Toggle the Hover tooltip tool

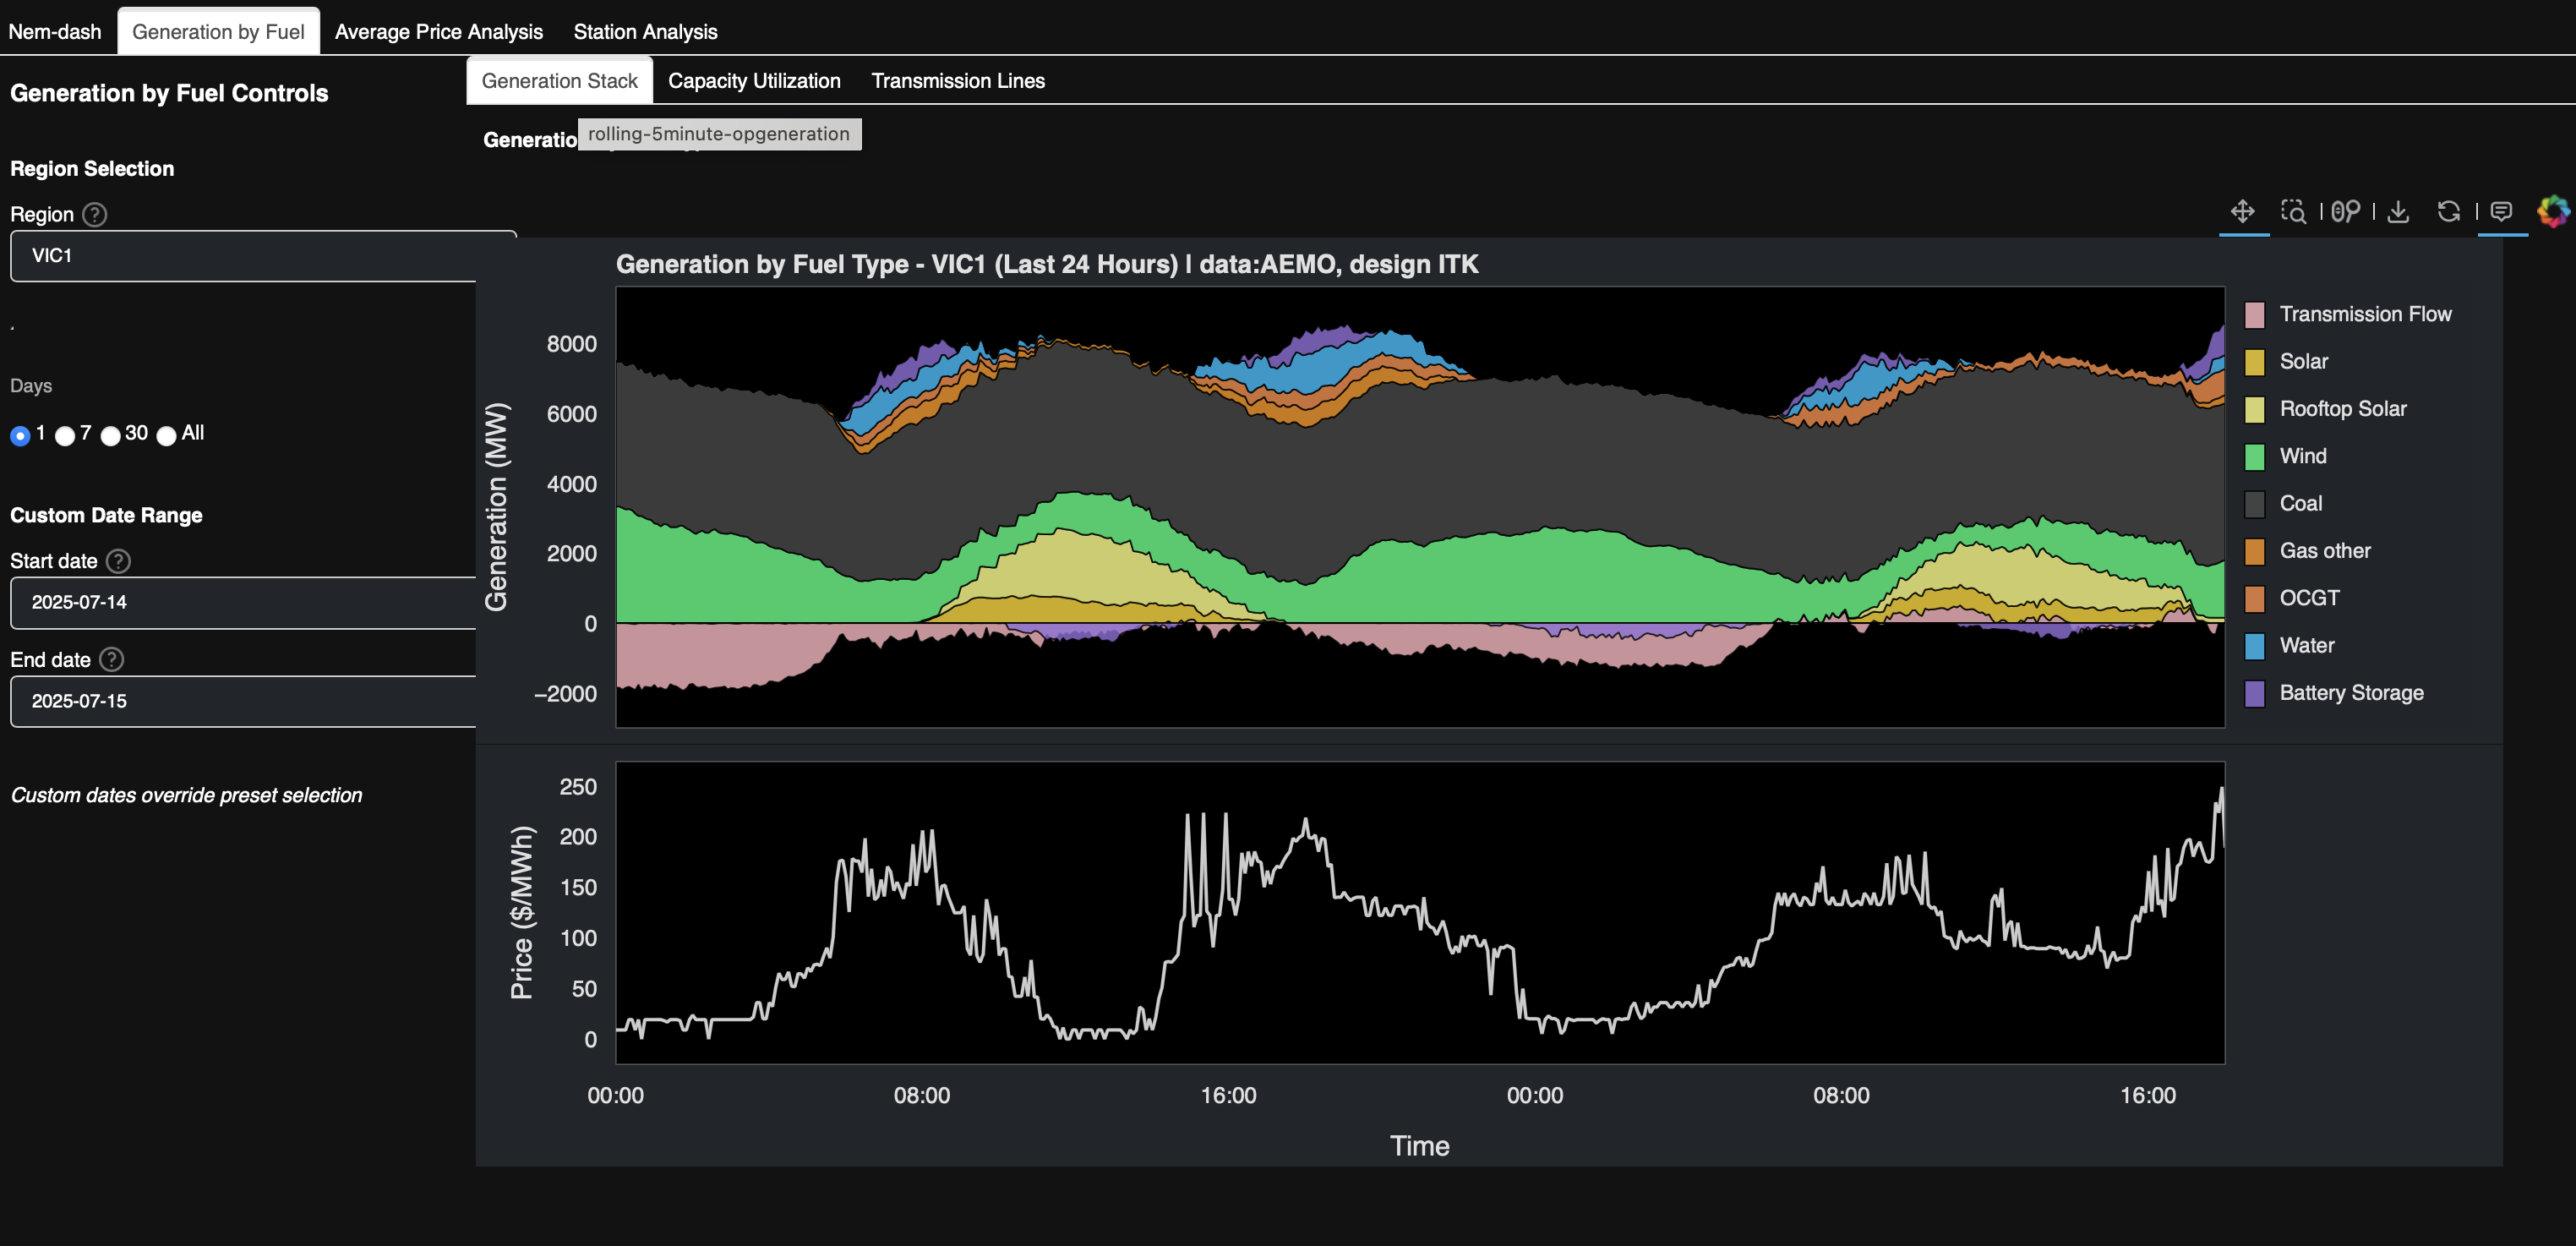[x=2501, y=211]
